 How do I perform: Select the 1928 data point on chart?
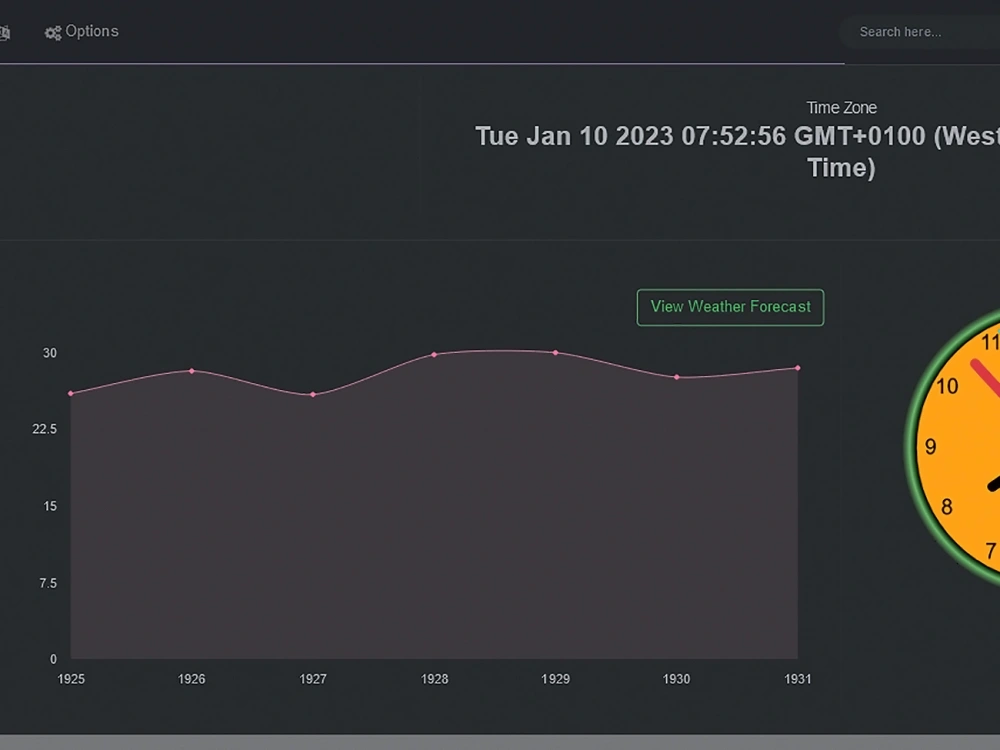434,355
